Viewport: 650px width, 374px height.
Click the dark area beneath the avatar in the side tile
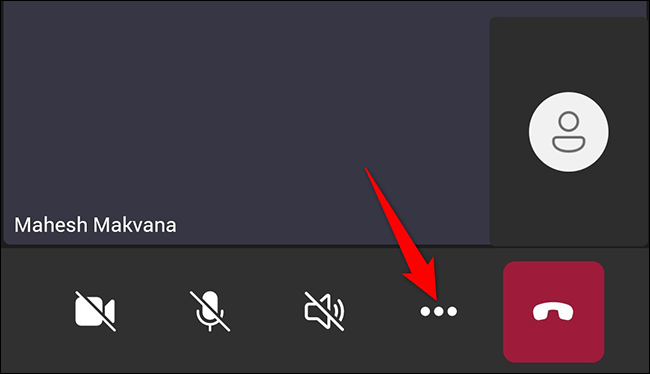(x=569, y=209)
